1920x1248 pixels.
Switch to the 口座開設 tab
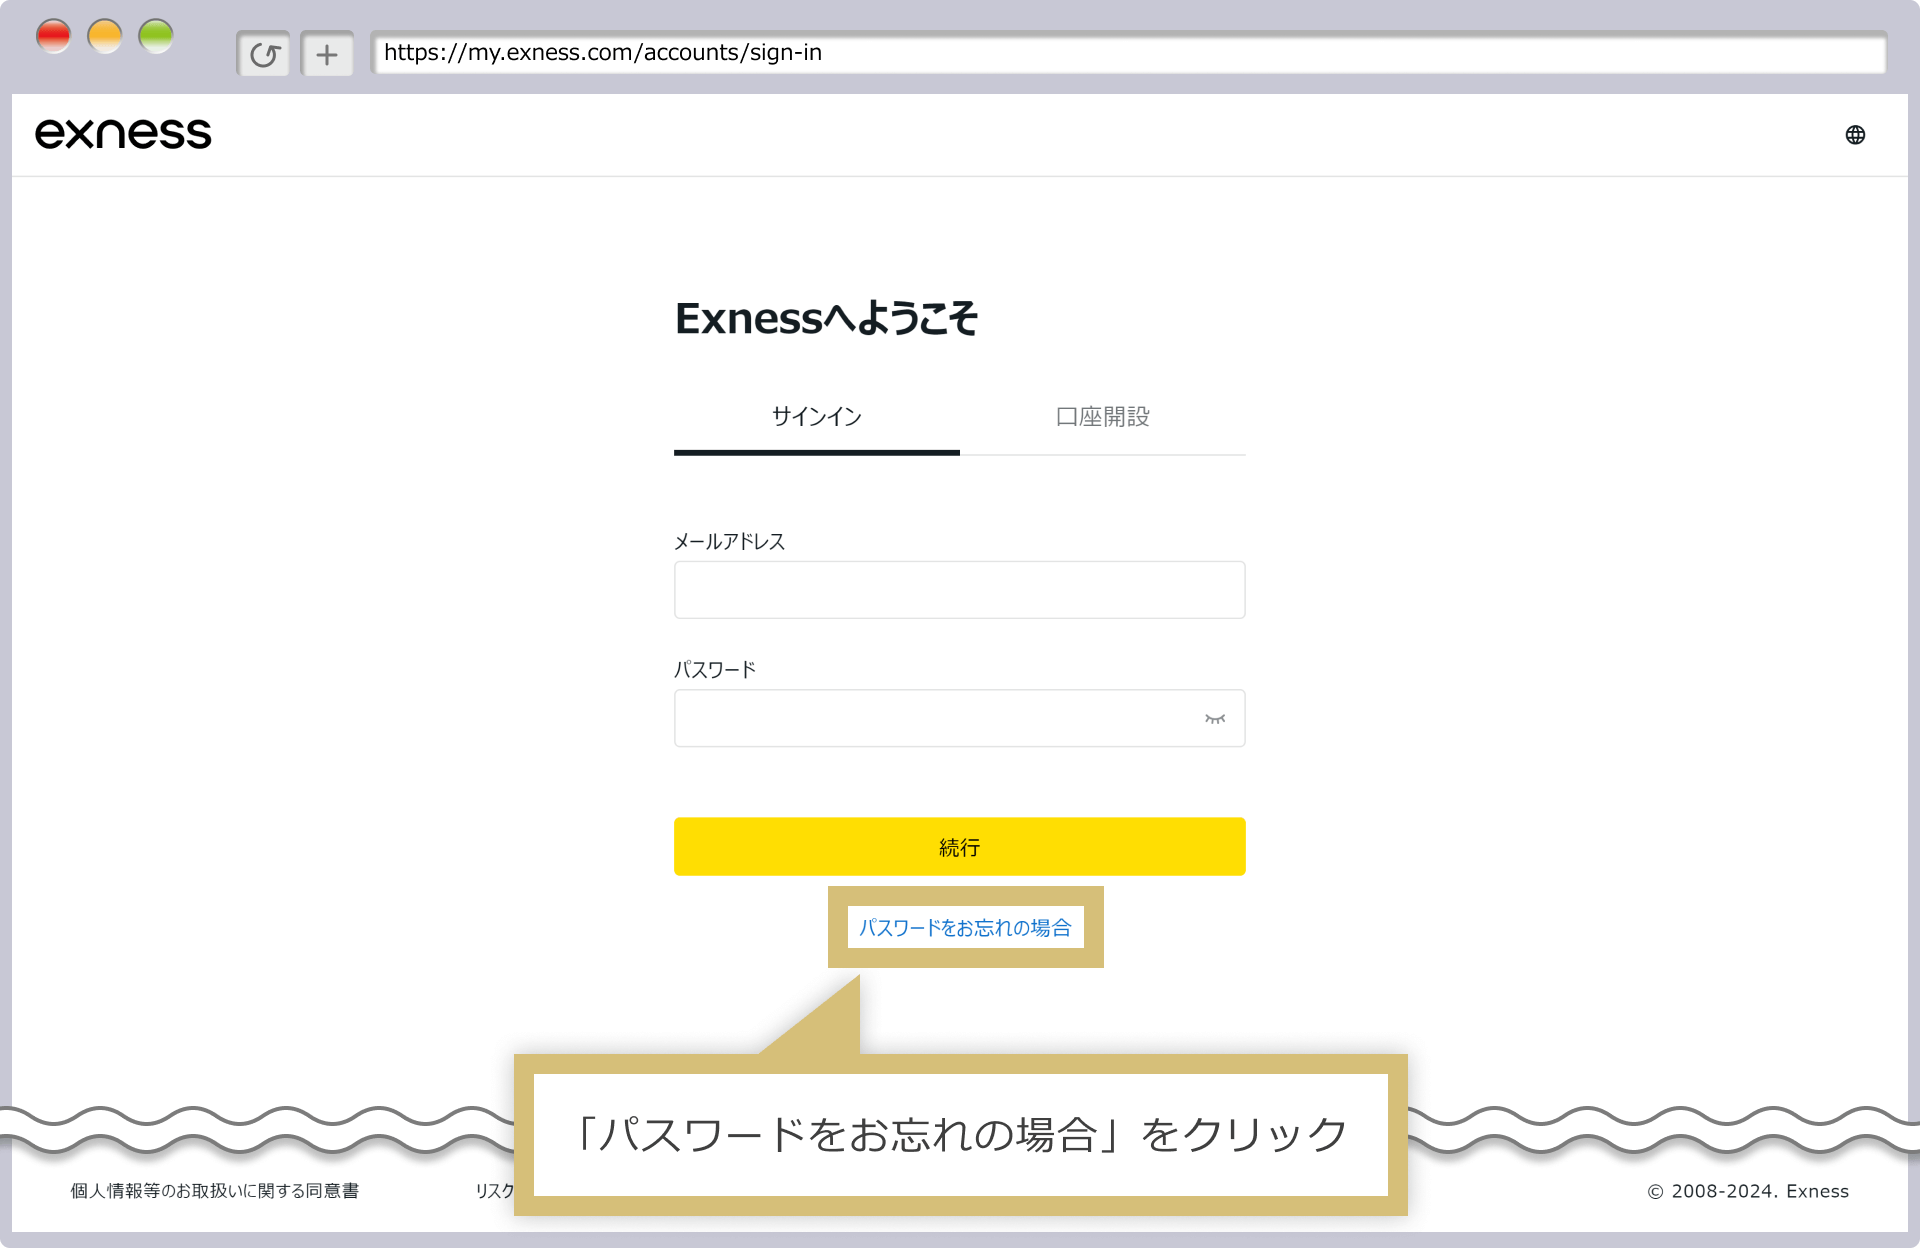1103,417
